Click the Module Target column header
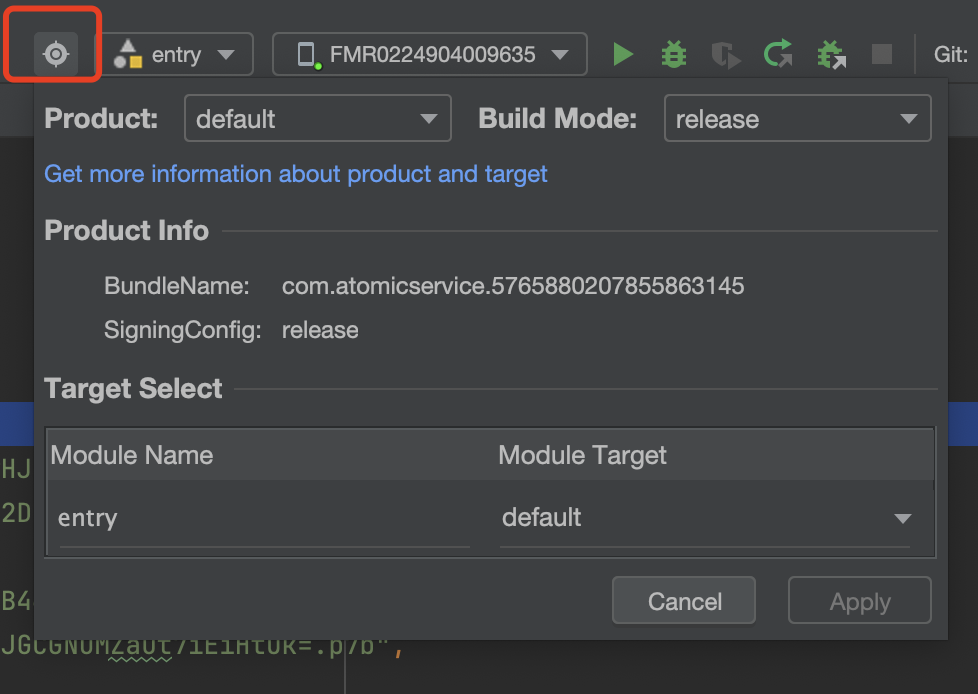This screenshot has height=694, width=978. click(582, 455)
